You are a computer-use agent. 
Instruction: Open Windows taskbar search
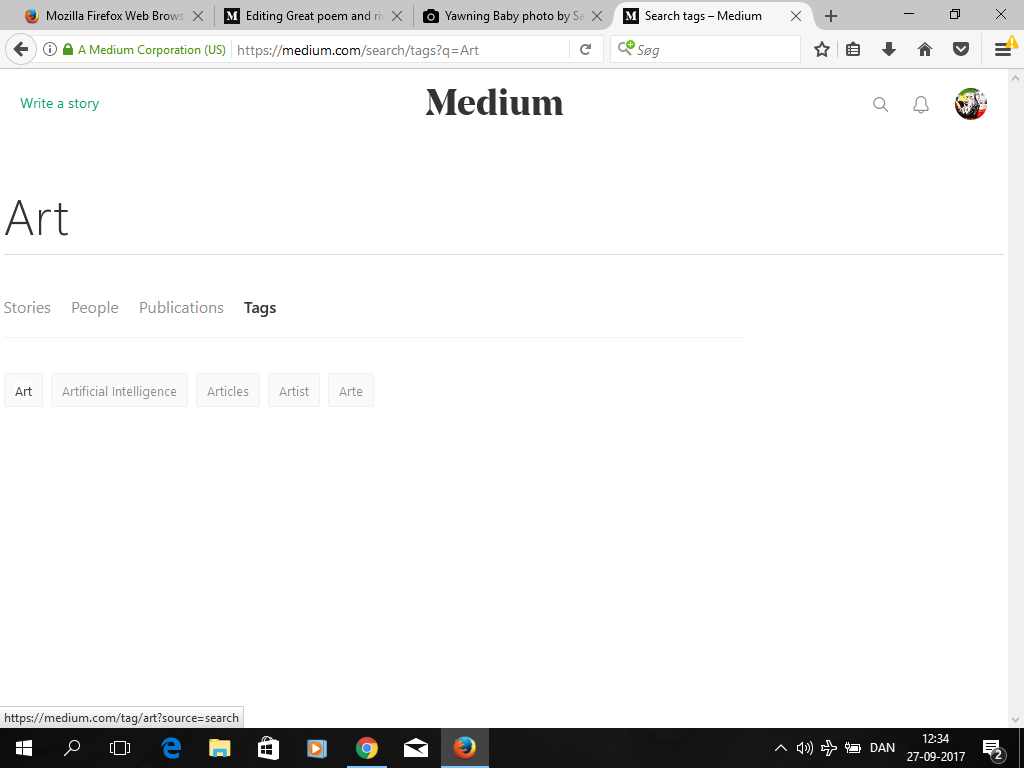(72, 748)
